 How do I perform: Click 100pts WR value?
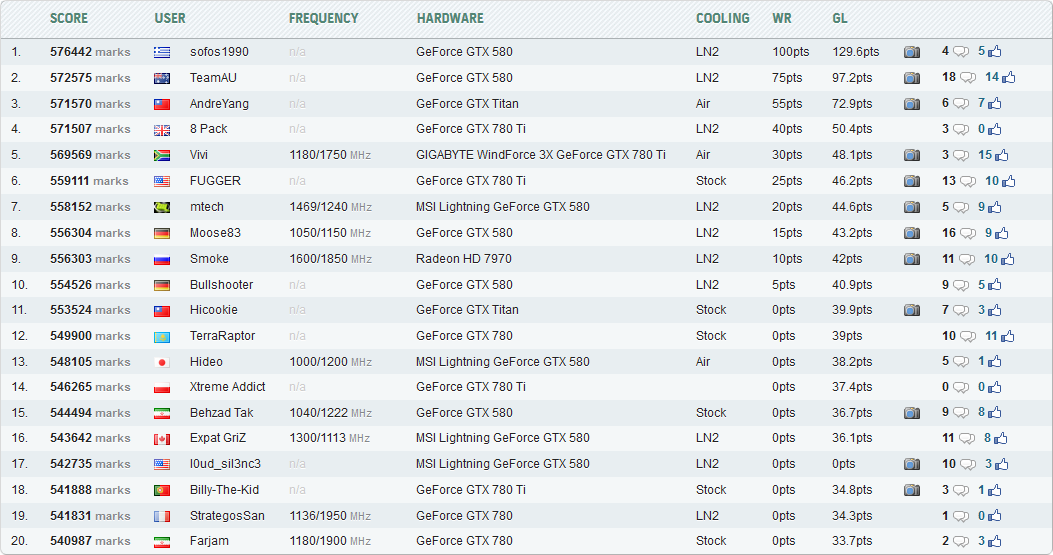coord(790,52)
